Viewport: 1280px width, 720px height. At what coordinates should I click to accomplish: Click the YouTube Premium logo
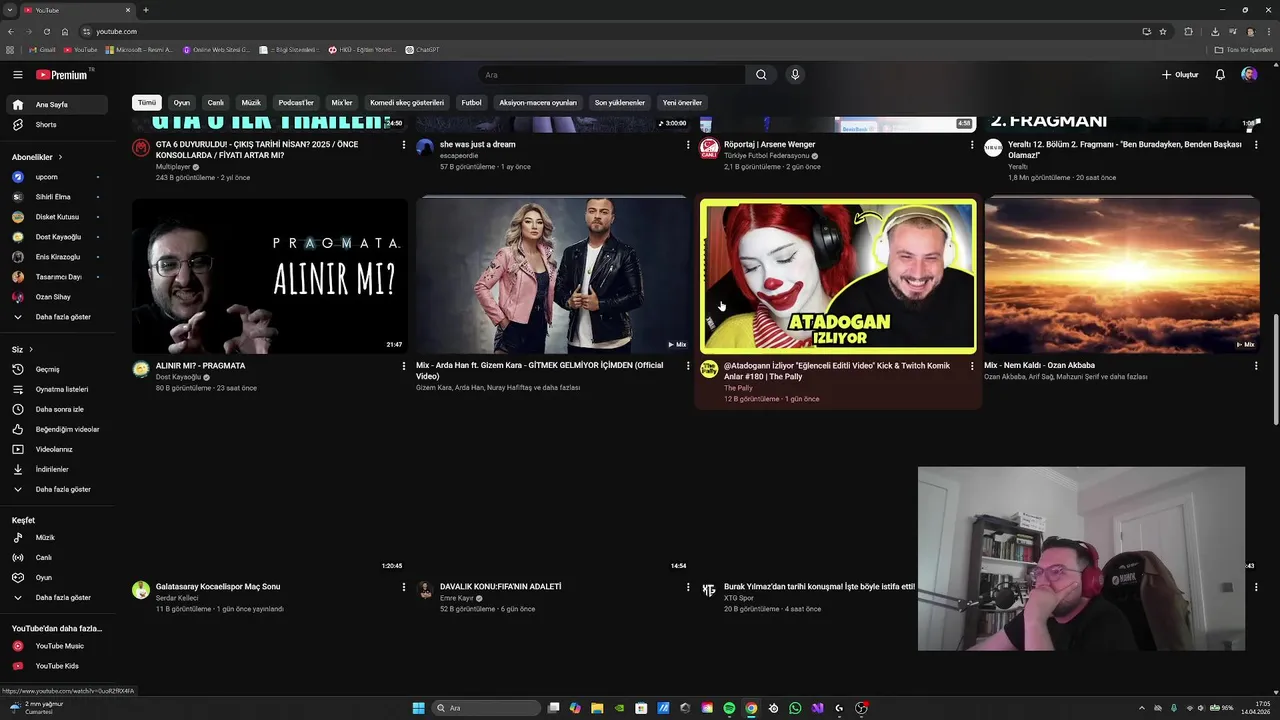click(x=62, y=75)
